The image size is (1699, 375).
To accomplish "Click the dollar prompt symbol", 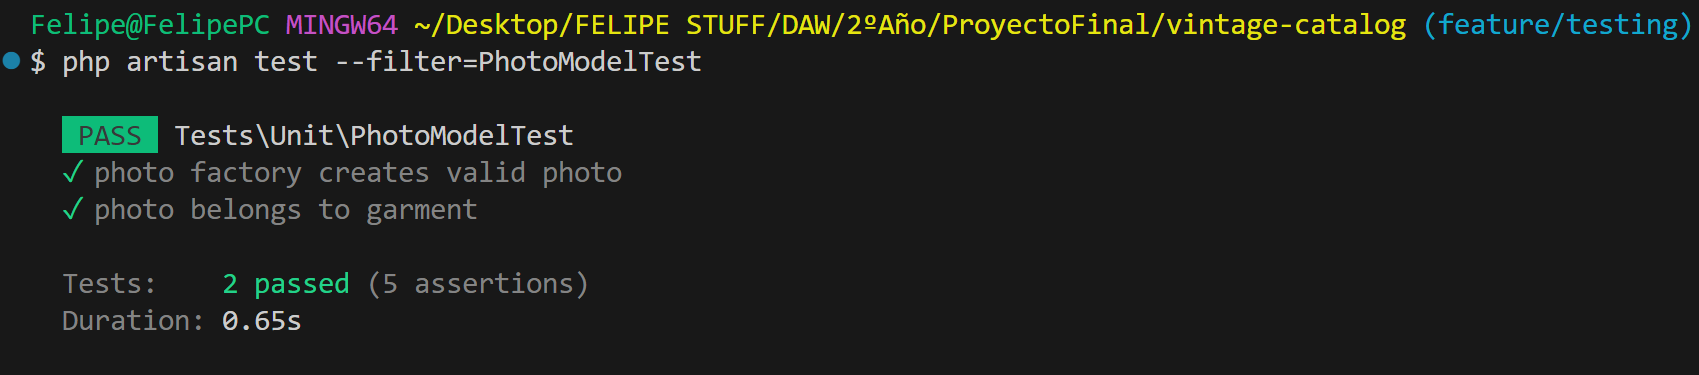I will click(x=38, y=62).
